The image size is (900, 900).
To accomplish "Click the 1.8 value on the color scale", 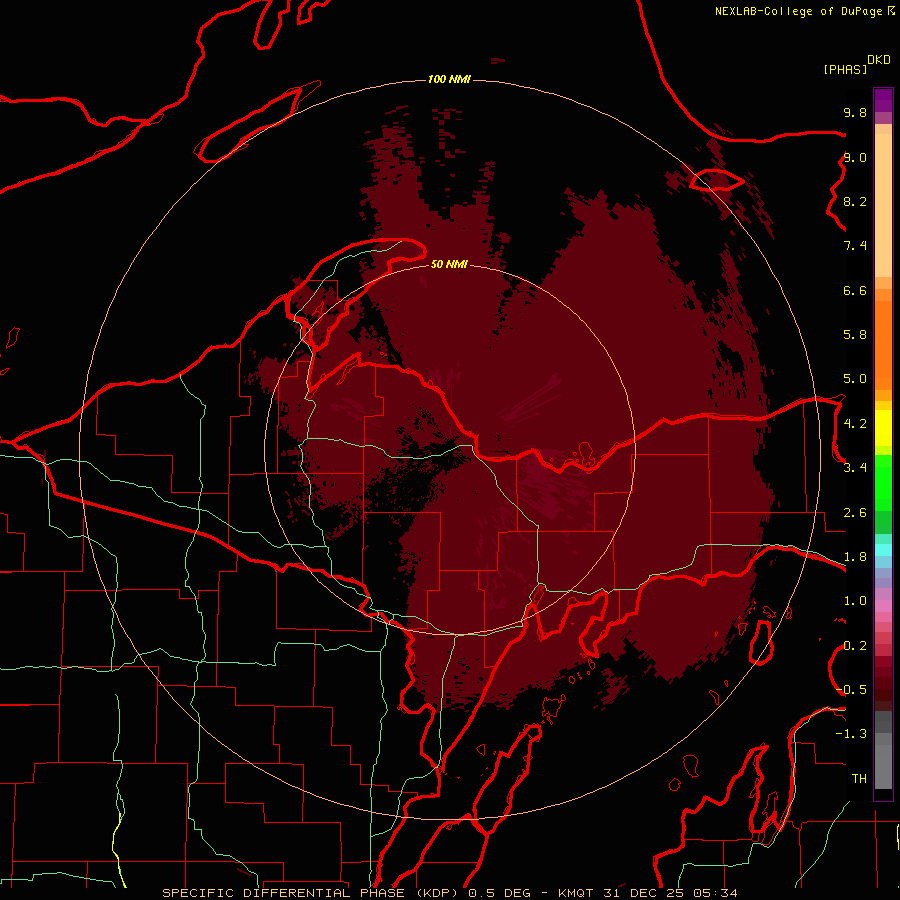I will [855, 557].
